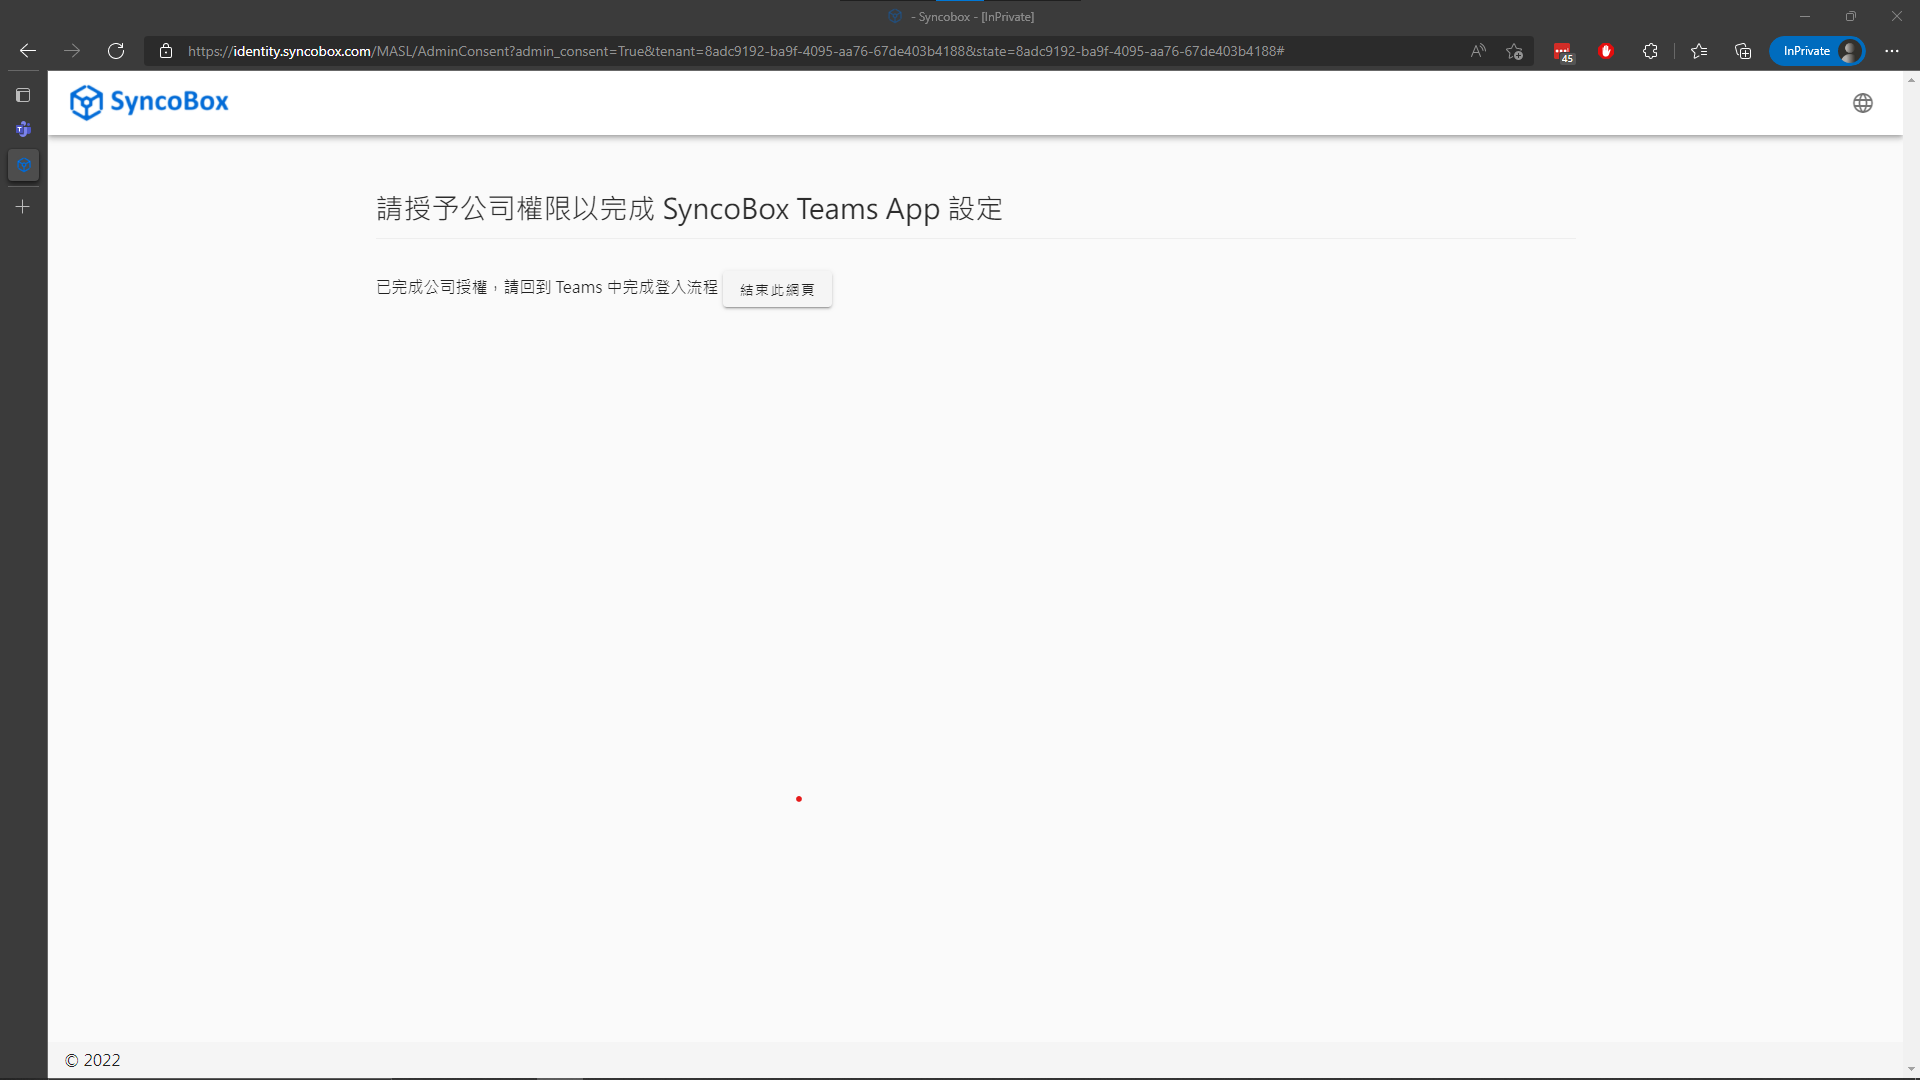
Task: Click the address bar URL
Action: click(x=735, y=51)
